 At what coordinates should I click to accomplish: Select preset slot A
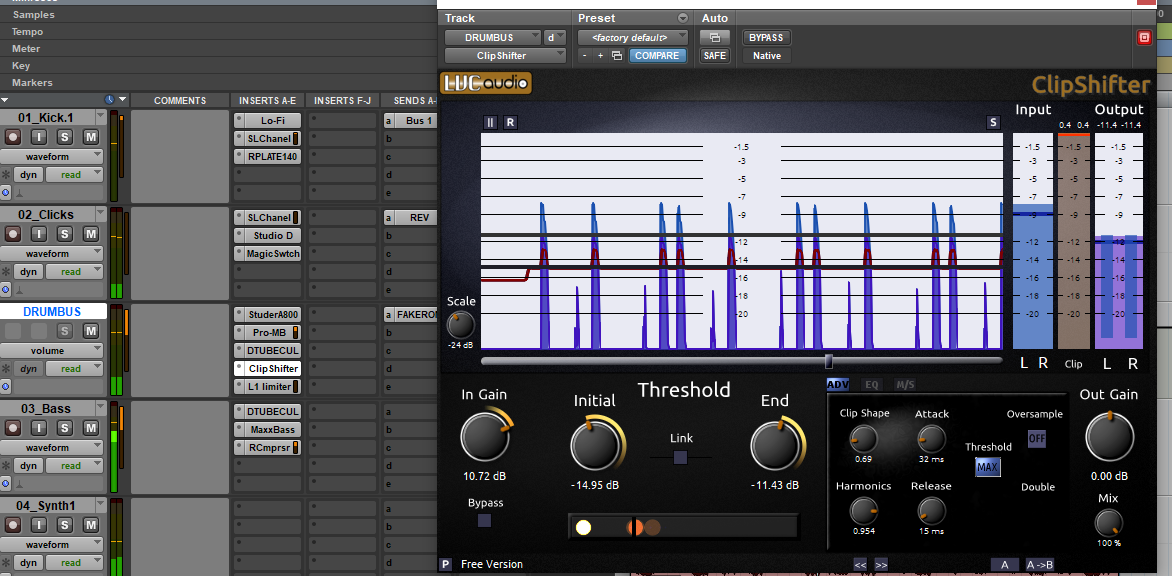click(1005, 564)
